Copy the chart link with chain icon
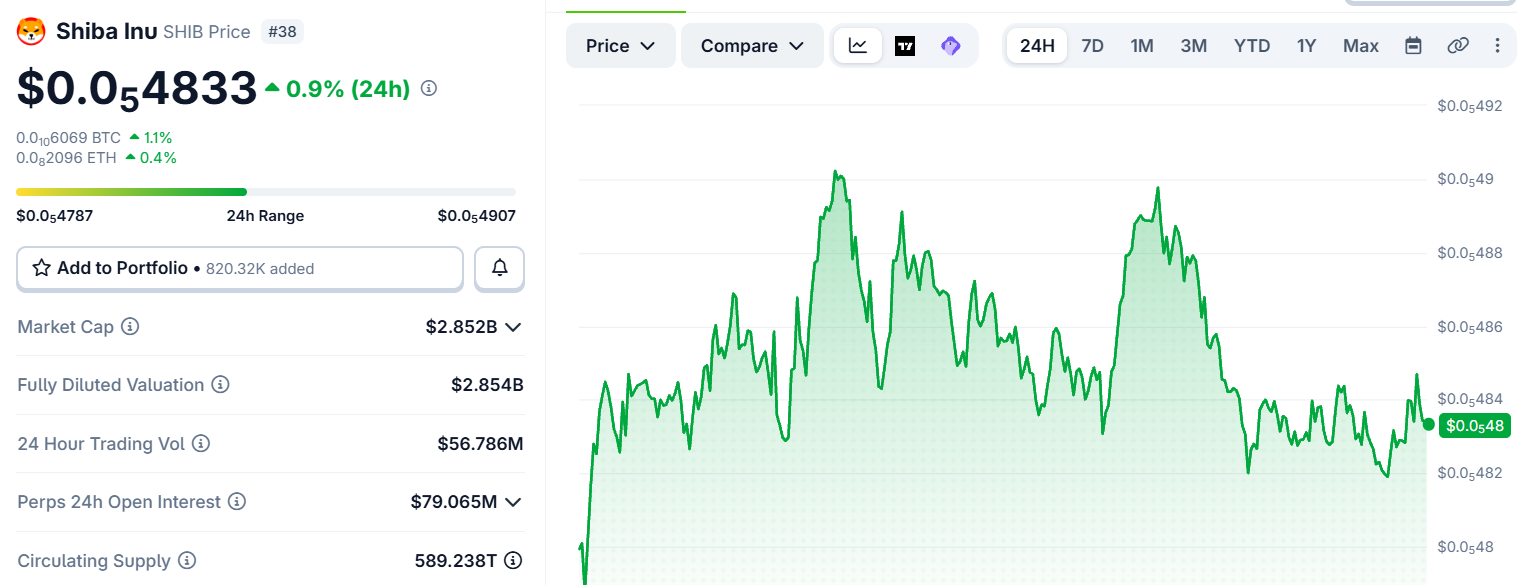This screenshot has width=1522, height=585. [x=1458, y=46]
